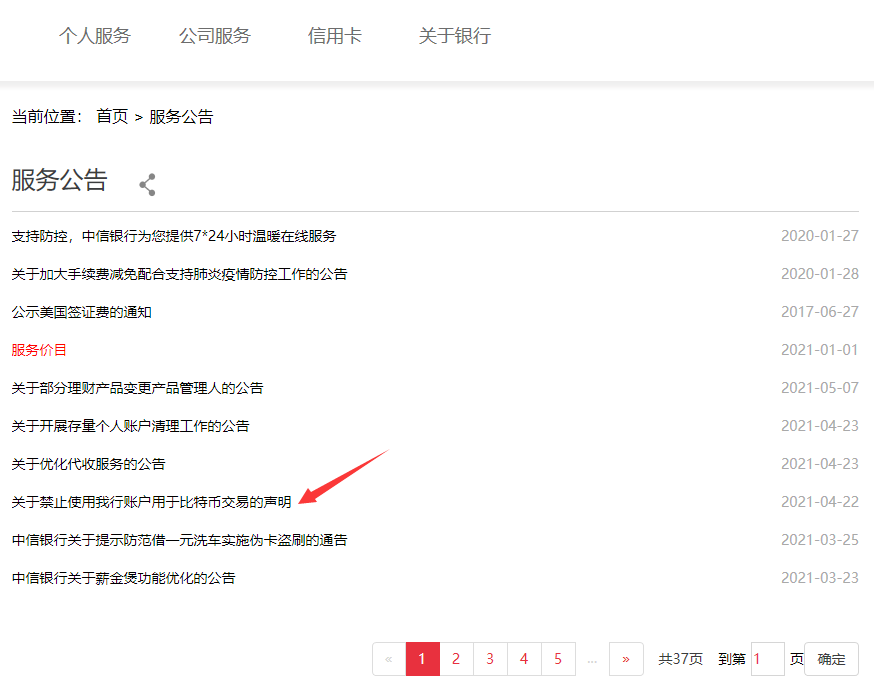The height and width of the screenshot is (700, 874).
Task: Open 公示美国签证费的通知
Action: click(x=81, y=312)
